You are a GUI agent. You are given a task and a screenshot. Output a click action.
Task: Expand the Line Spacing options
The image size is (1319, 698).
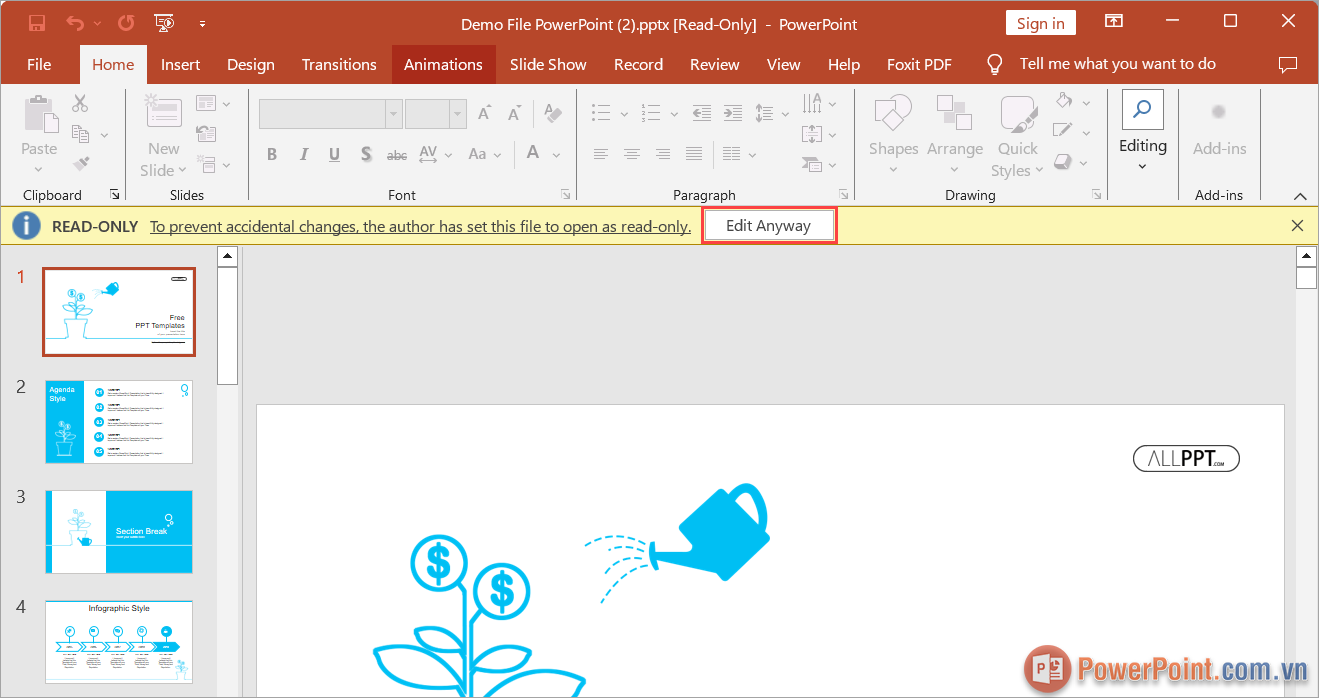785,113
